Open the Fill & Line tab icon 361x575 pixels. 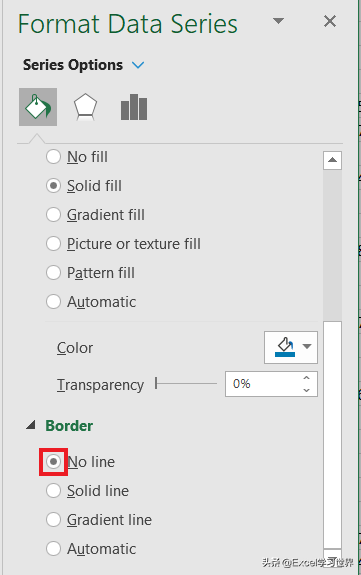(38, 107)
